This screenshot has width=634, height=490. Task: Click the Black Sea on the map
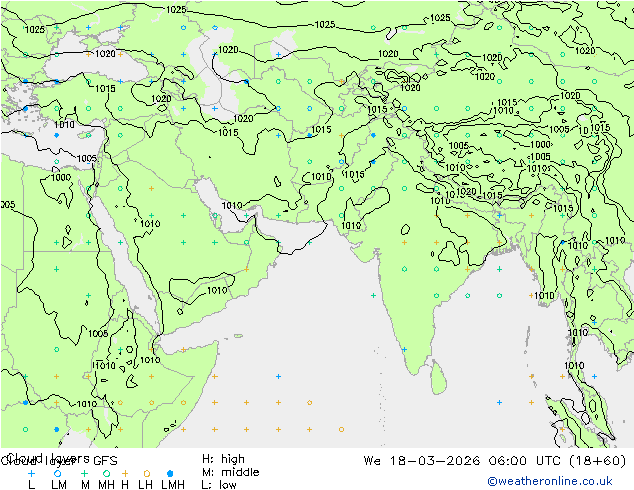click(x=96, y=67)
